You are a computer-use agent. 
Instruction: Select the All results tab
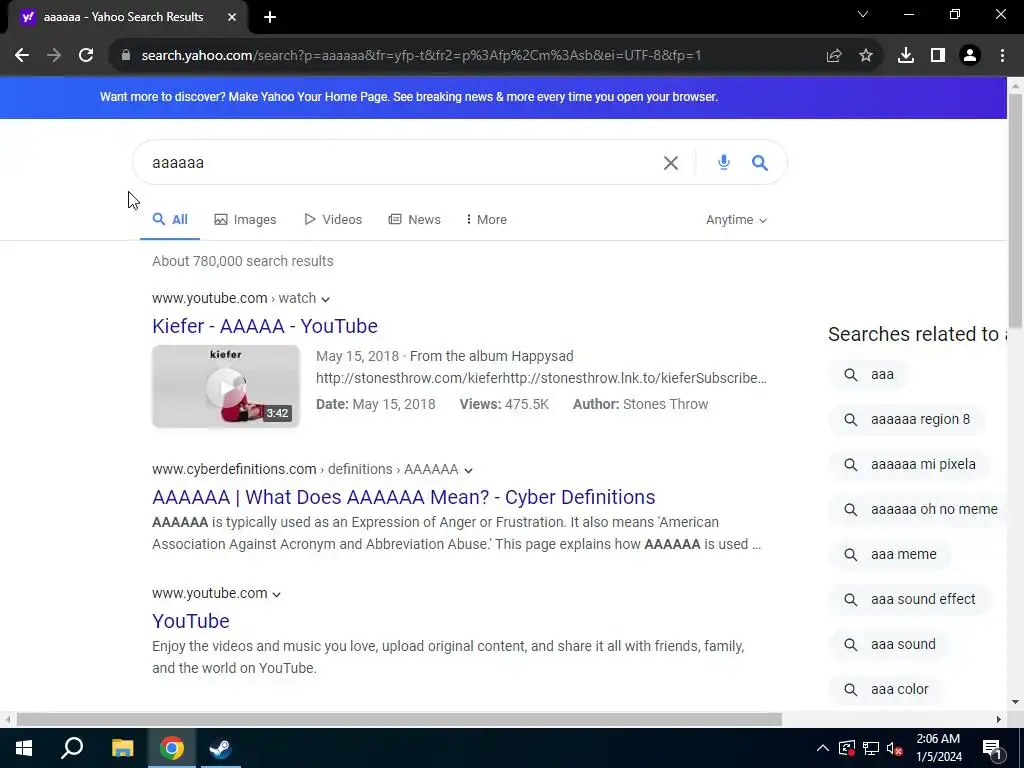tap(170, 219)
